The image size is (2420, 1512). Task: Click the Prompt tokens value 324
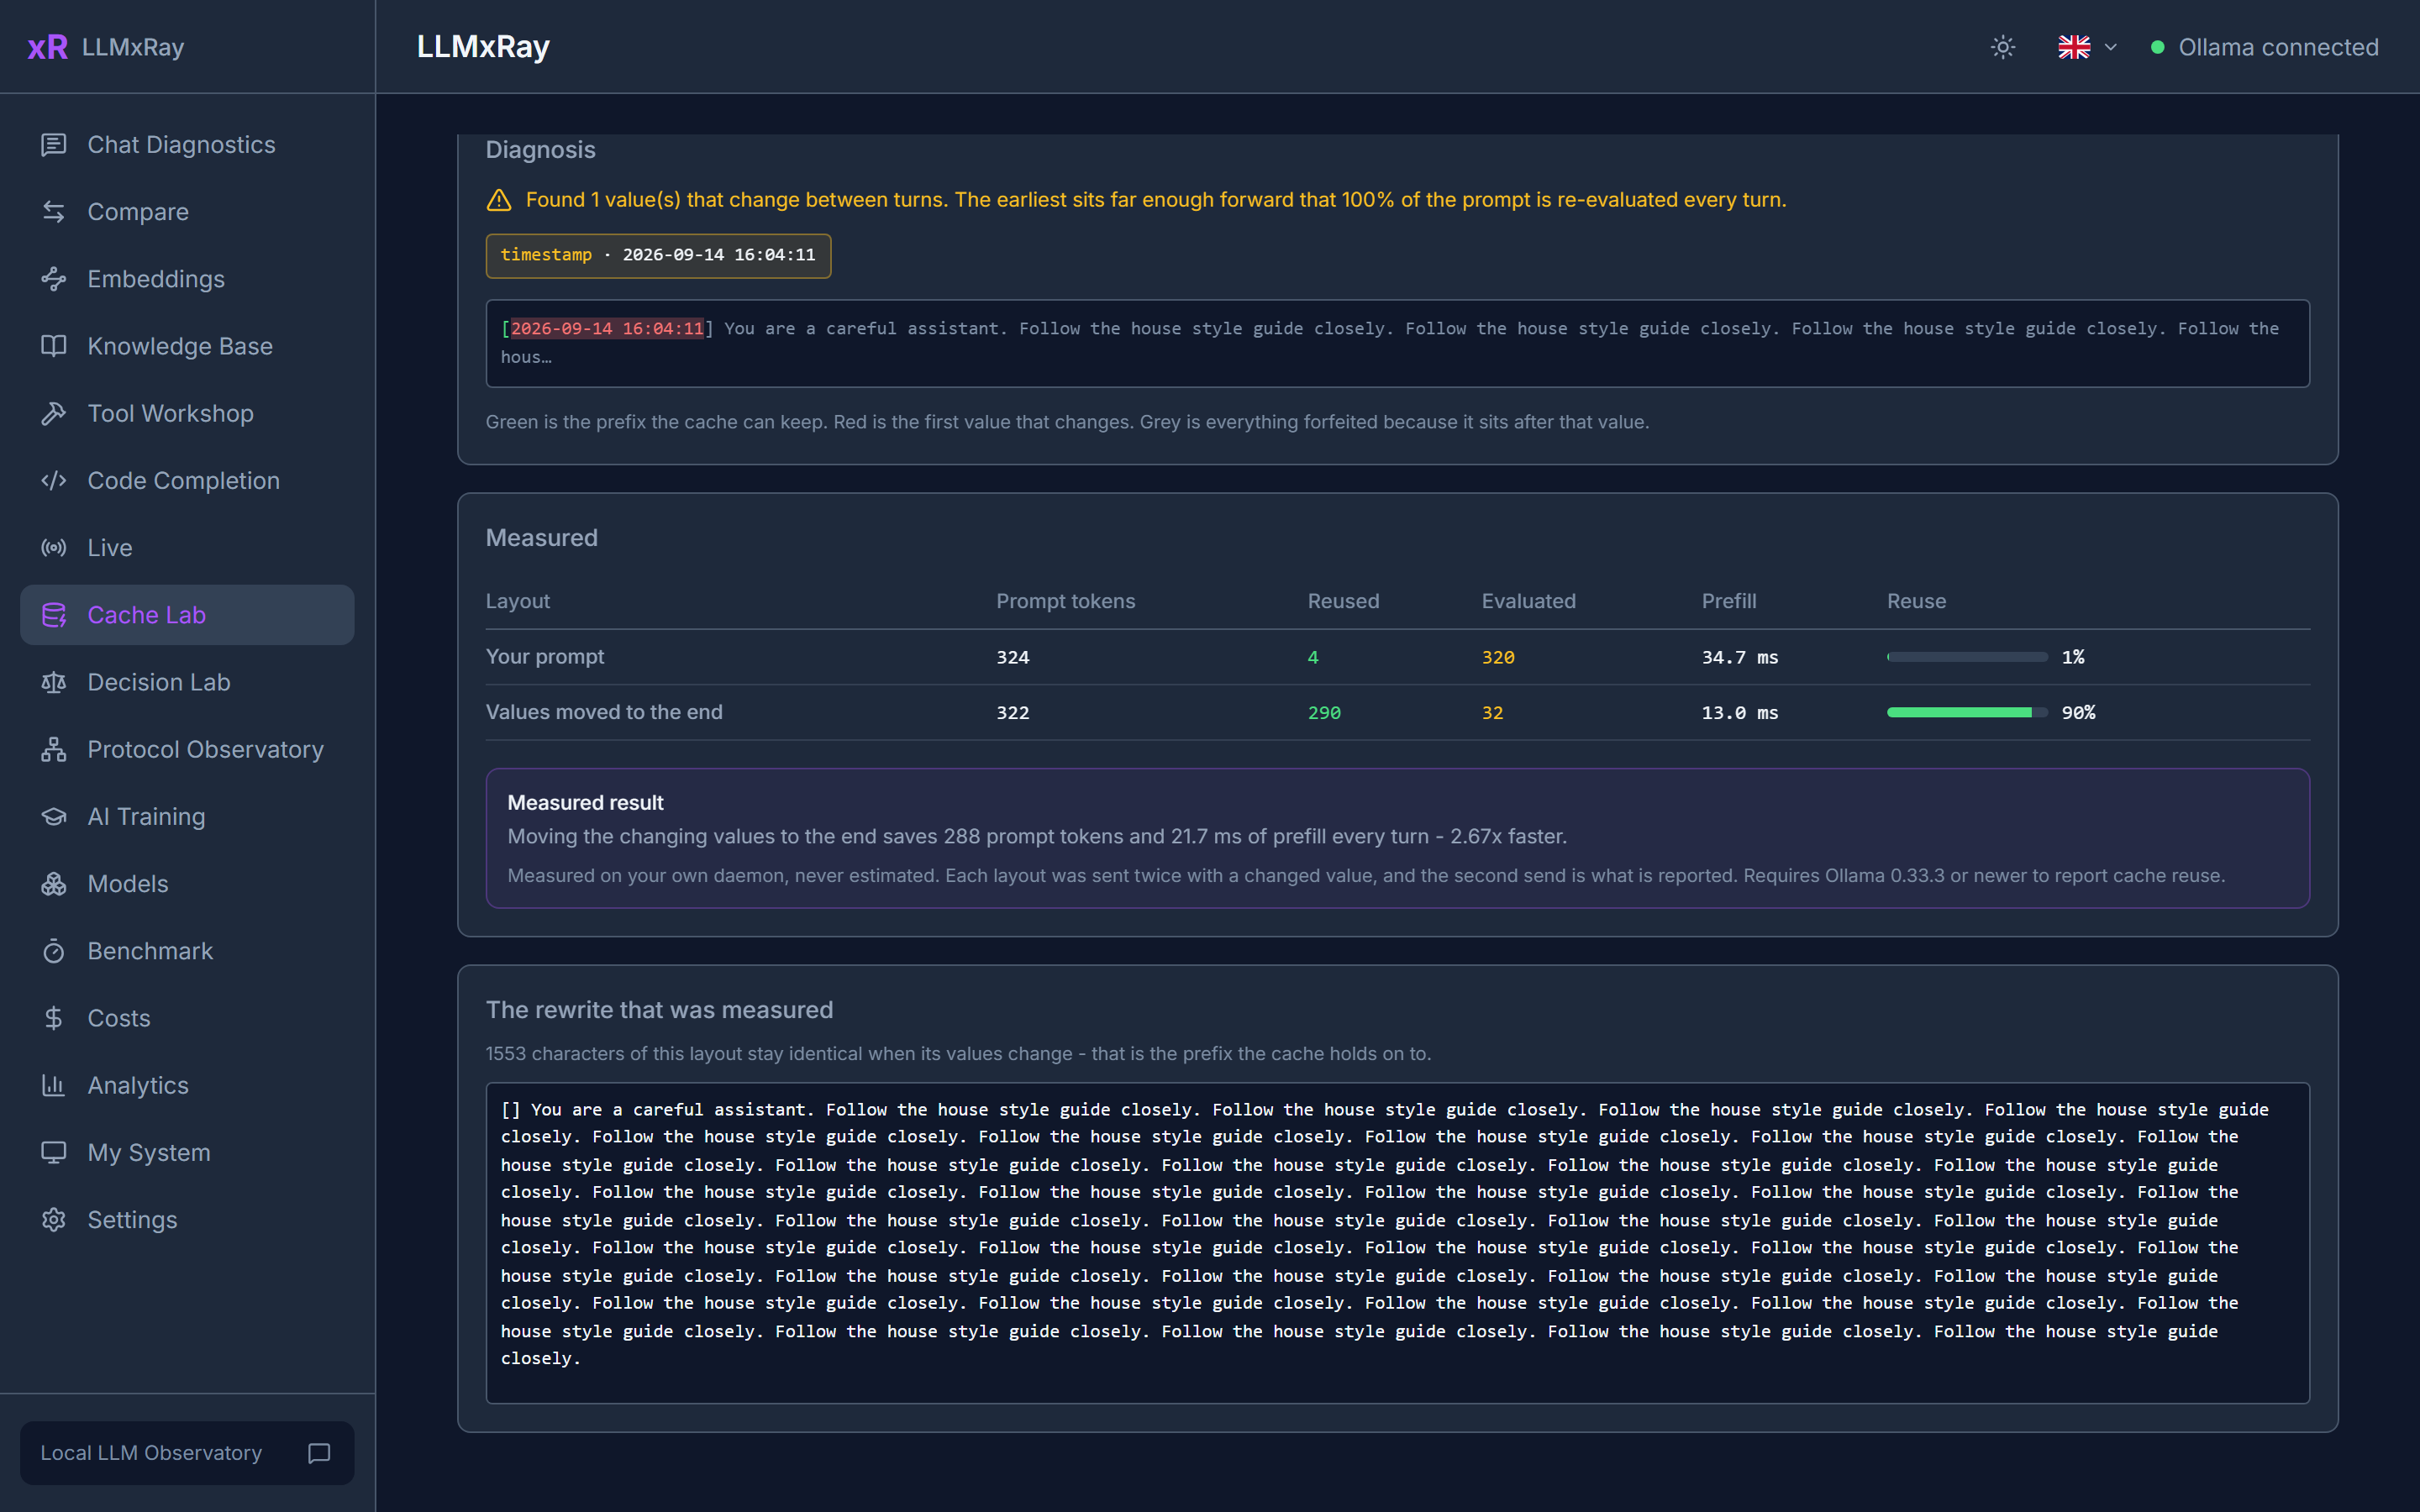coord(1013,657)
